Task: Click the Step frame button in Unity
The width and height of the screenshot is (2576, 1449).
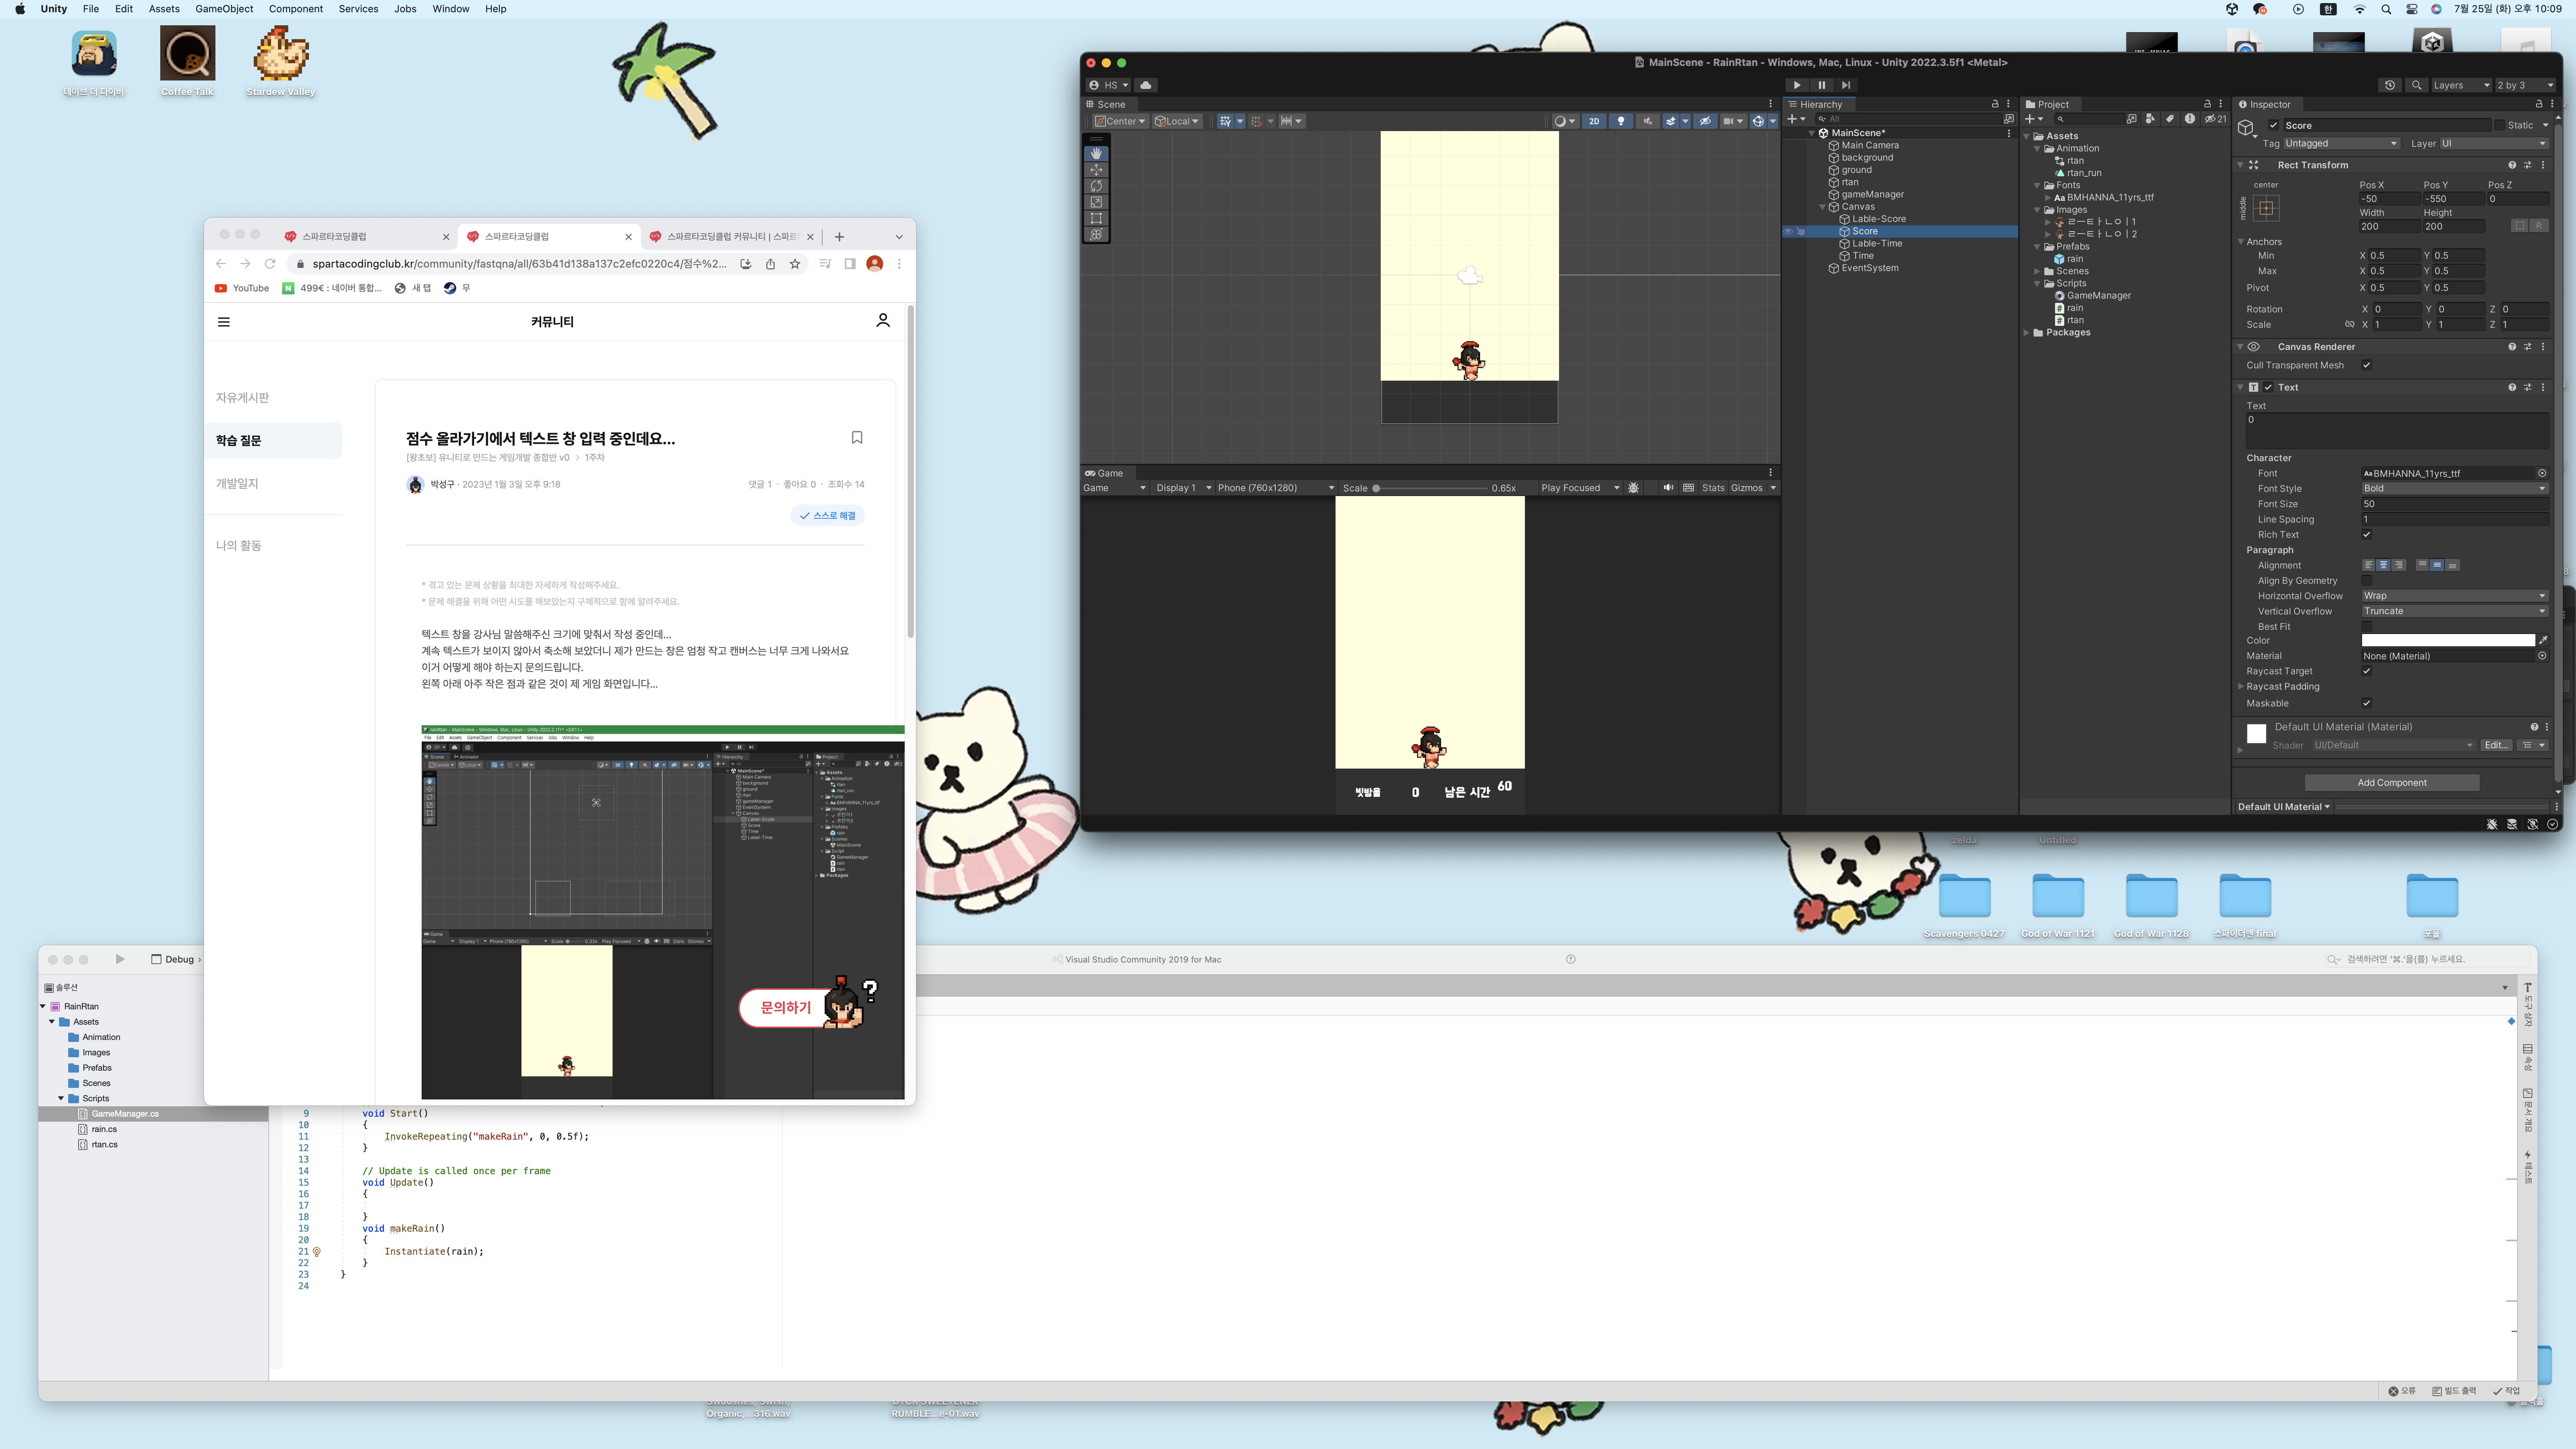Action: point(1846,85)
